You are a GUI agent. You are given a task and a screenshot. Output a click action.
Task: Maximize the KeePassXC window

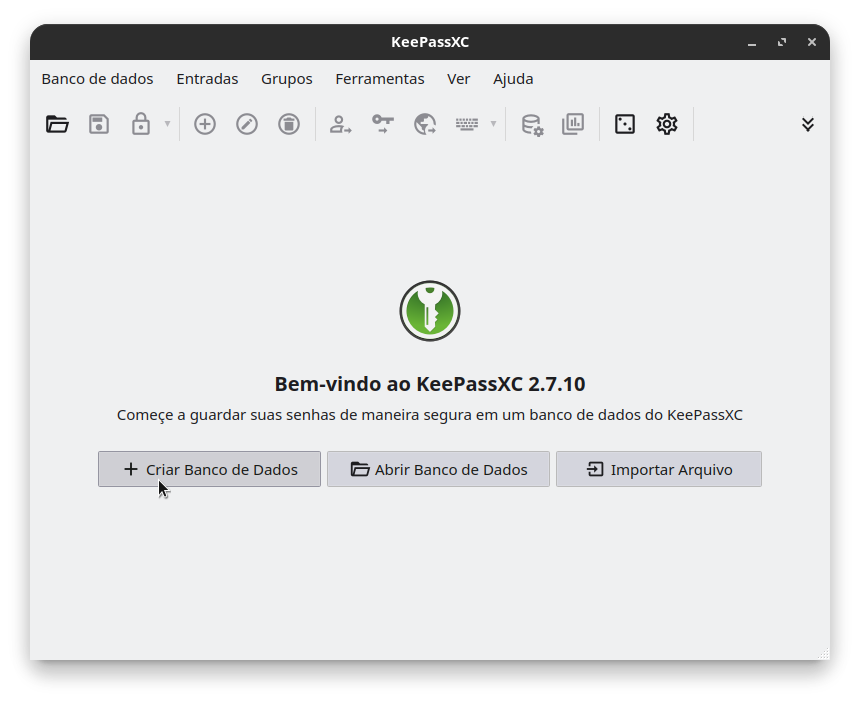click(782, 42)
